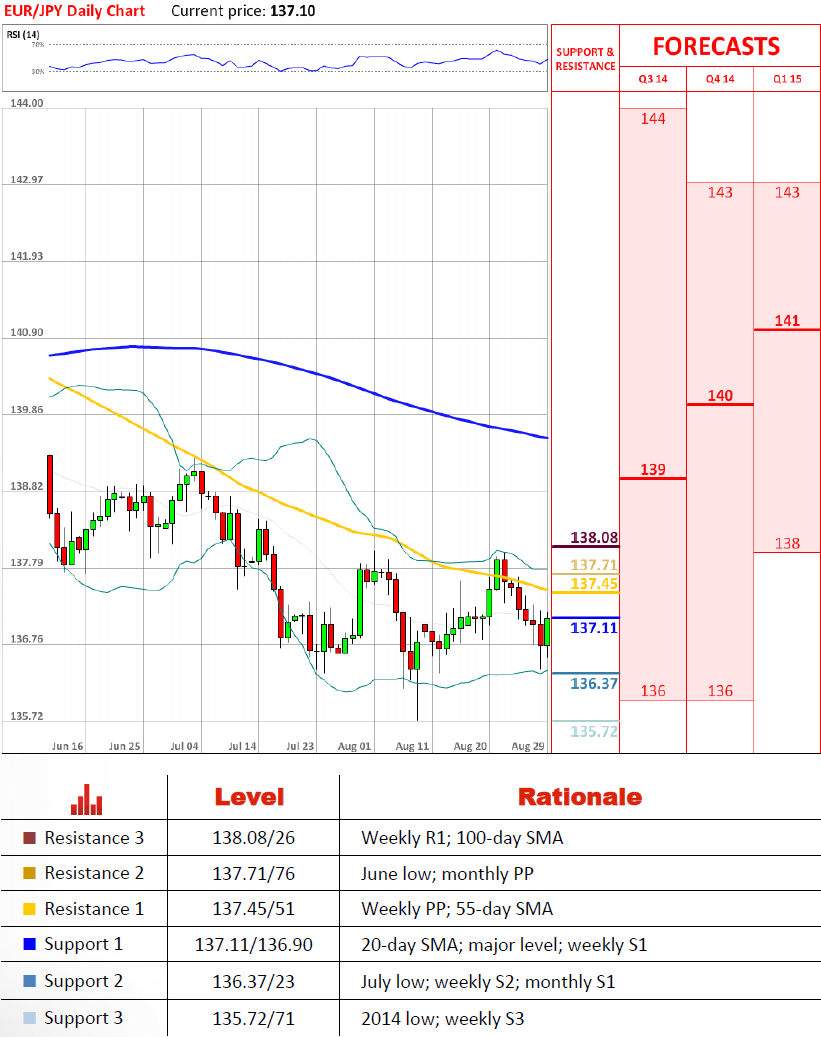Click the 144 forecast value in Q3 14
Image resolution: width=821 pixels, height=1037 pixels.
(x=653, y=119)
